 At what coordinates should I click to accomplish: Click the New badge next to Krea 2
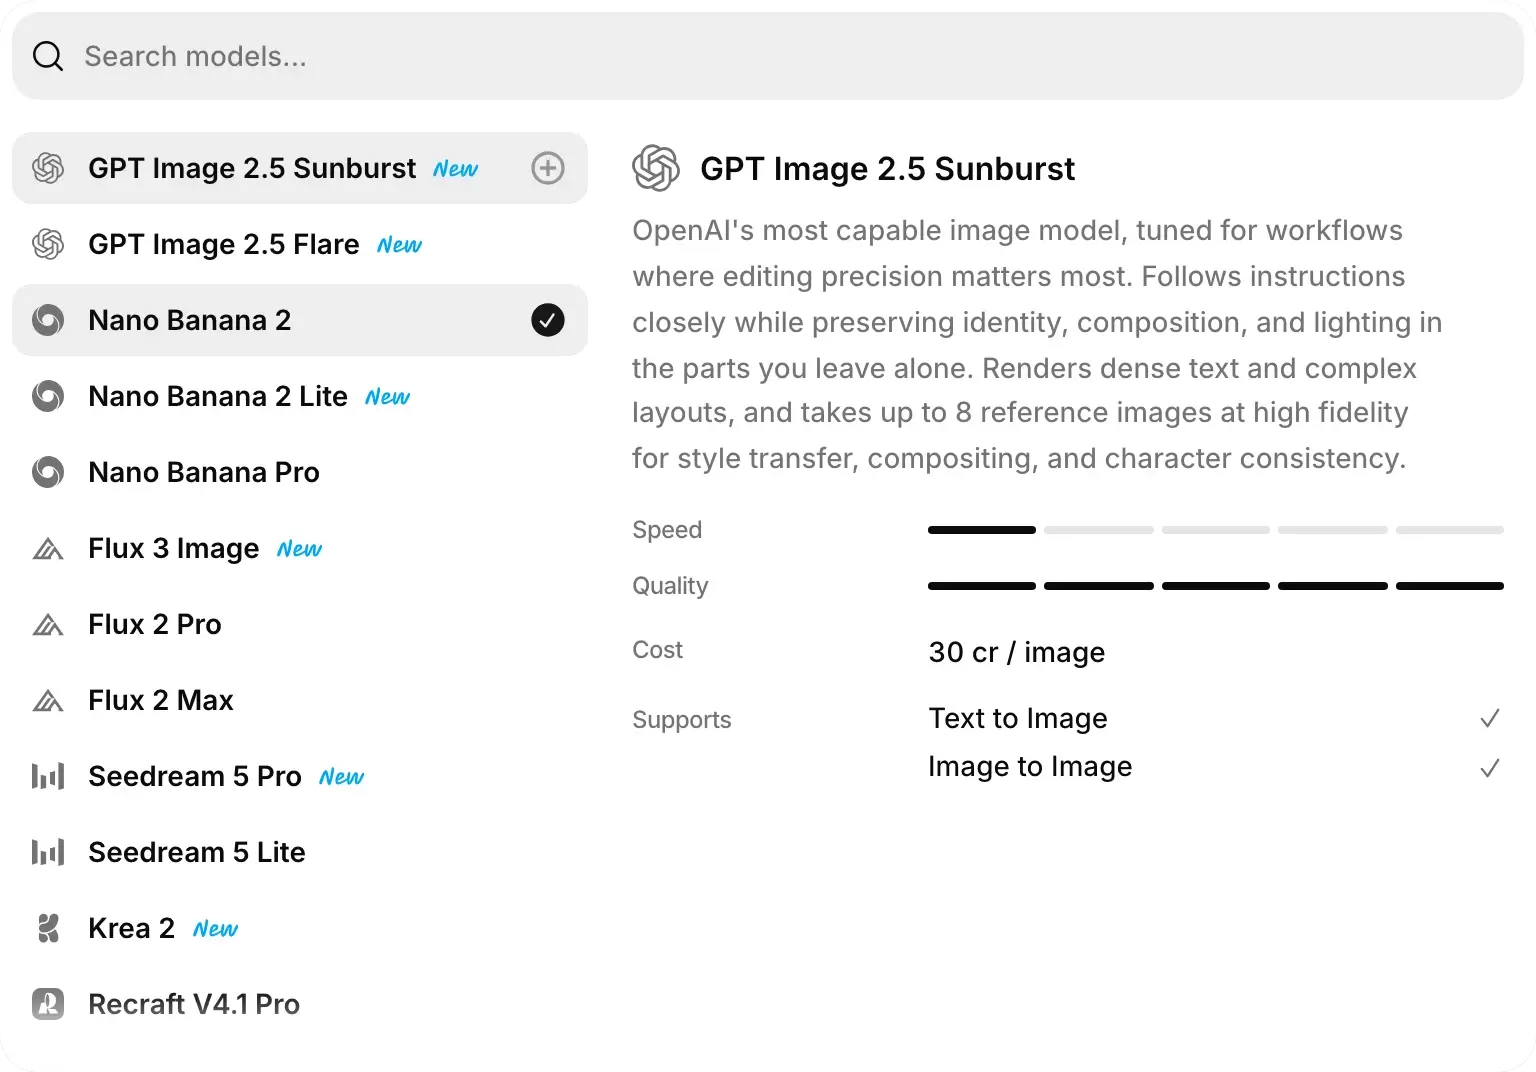tap(216, 929)
